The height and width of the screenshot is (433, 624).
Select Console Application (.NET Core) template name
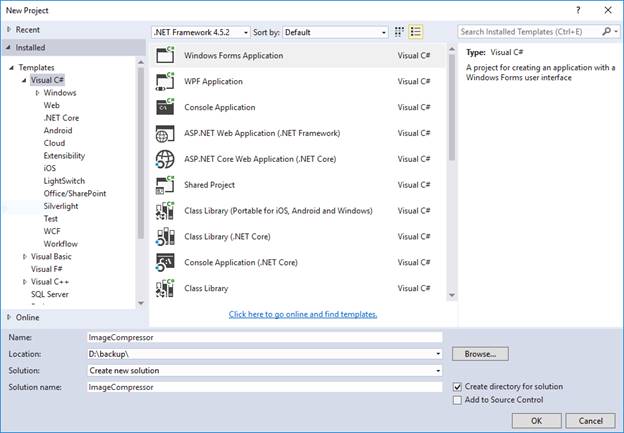pyautogui.click(x=241, y=263)
